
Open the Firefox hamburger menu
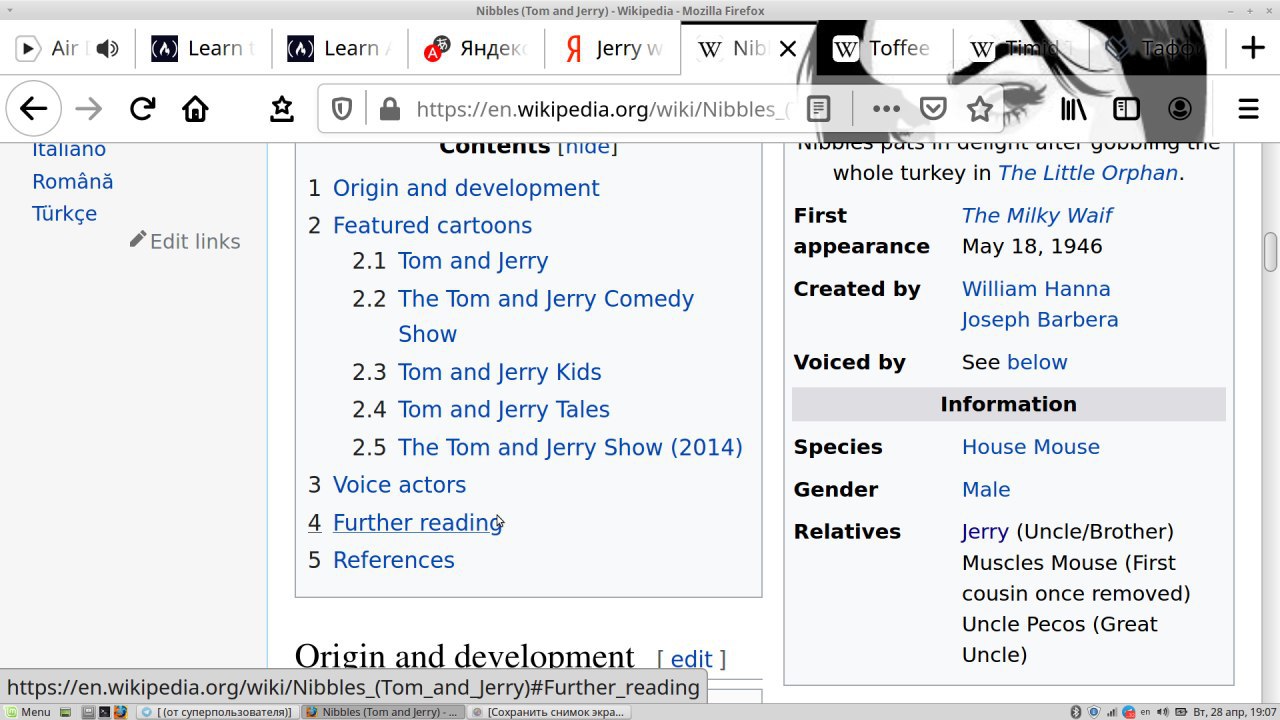(1248, 108)
